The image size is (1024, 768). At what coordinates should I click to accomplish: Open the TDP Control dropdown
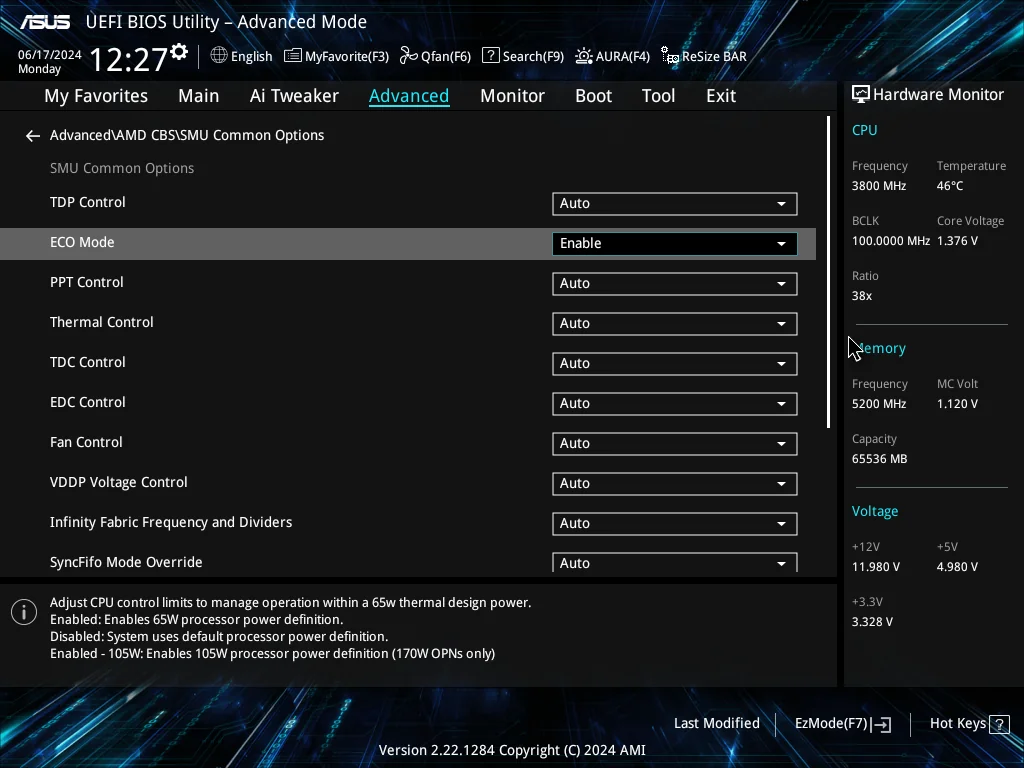[675, 204]
